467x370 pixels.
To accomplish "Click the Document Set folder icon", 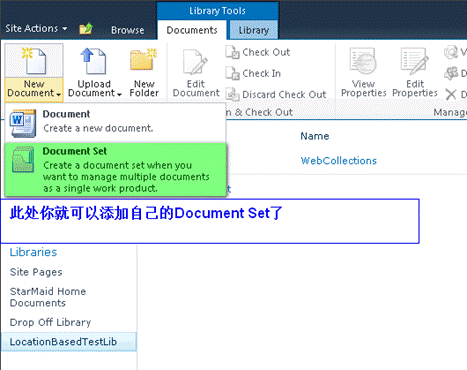I will [23, 159].
